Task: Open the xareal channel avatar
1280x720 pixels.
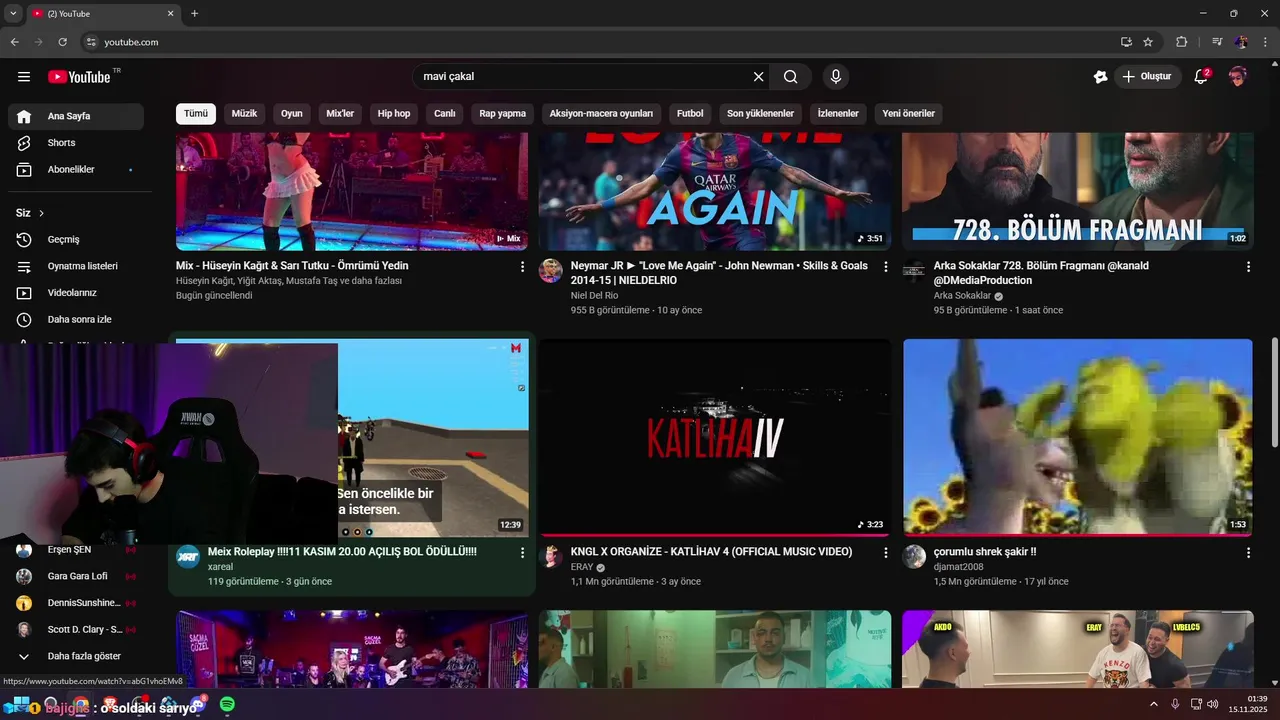Action: tap(188, 557)
